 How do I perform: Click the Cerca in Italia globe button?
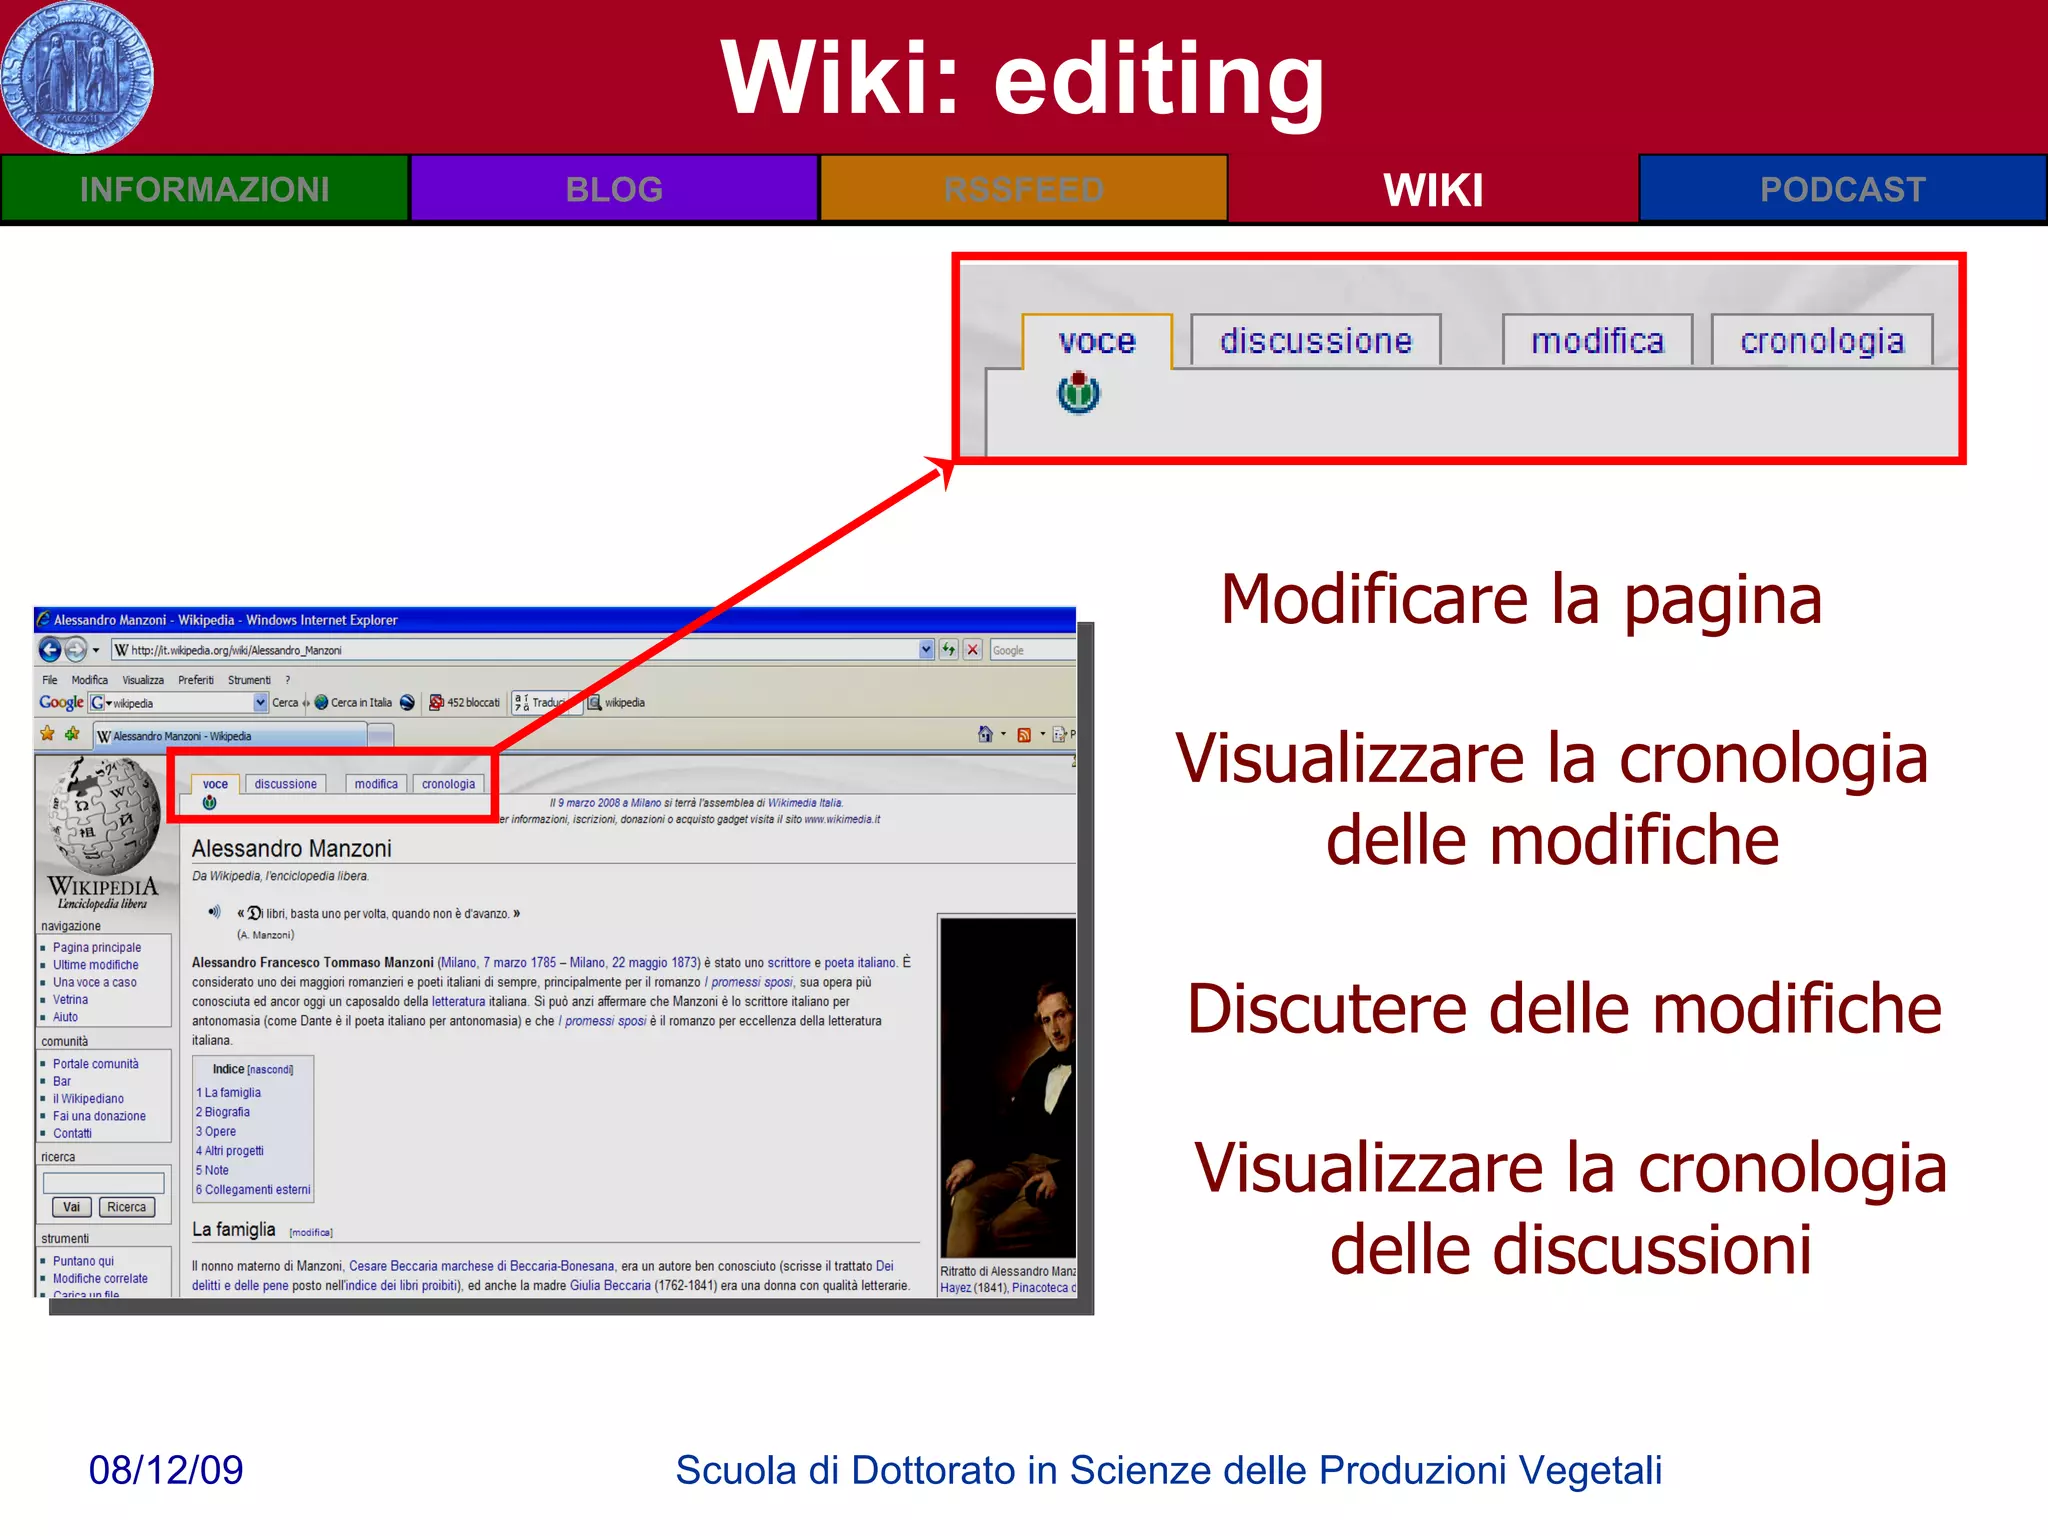[353, 702]
